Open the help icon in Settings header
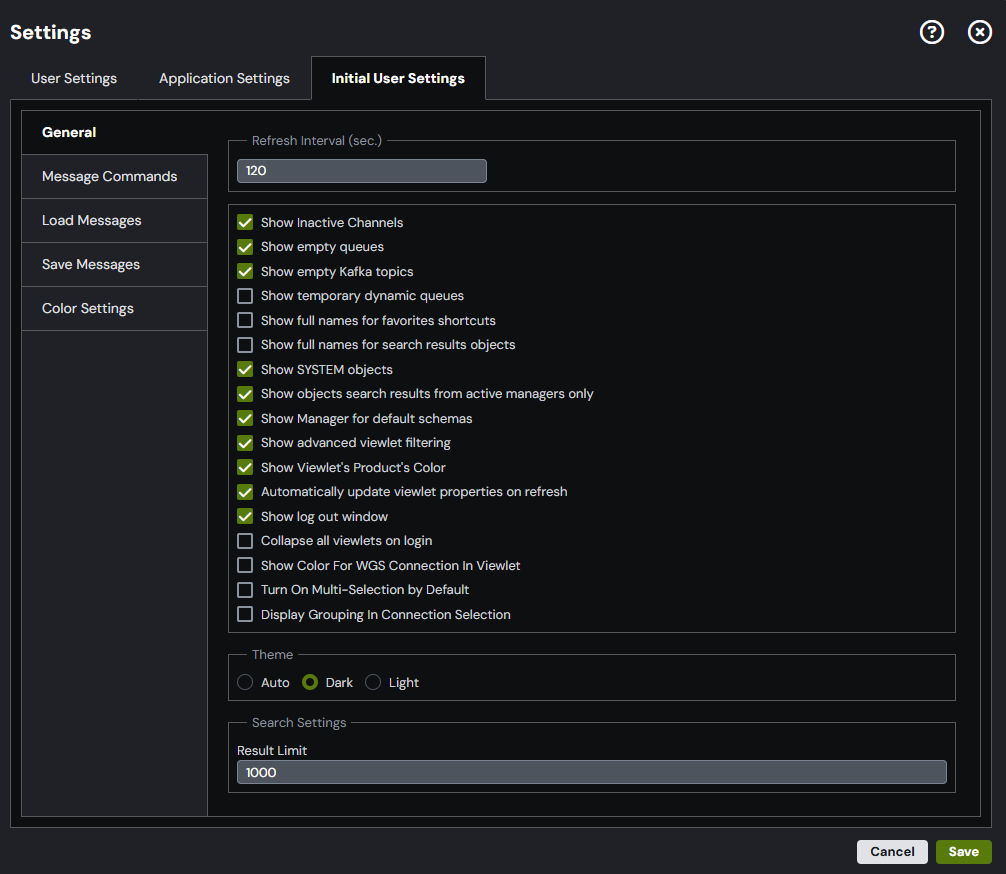This screenshot has width=1006, height=874. pyautogui.click(x=932, y=32)
